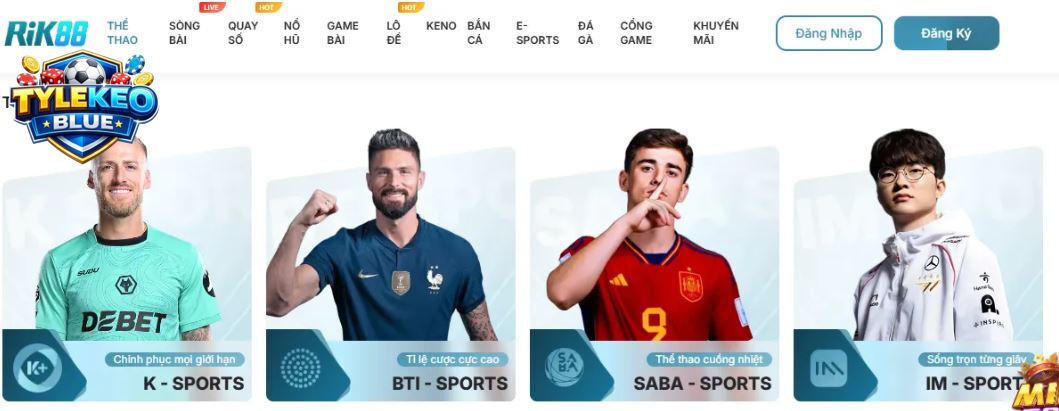Click the HOT badge above Quay Số
The height and width of the screenshot is (411, 1059).
[x=268, y=7]
